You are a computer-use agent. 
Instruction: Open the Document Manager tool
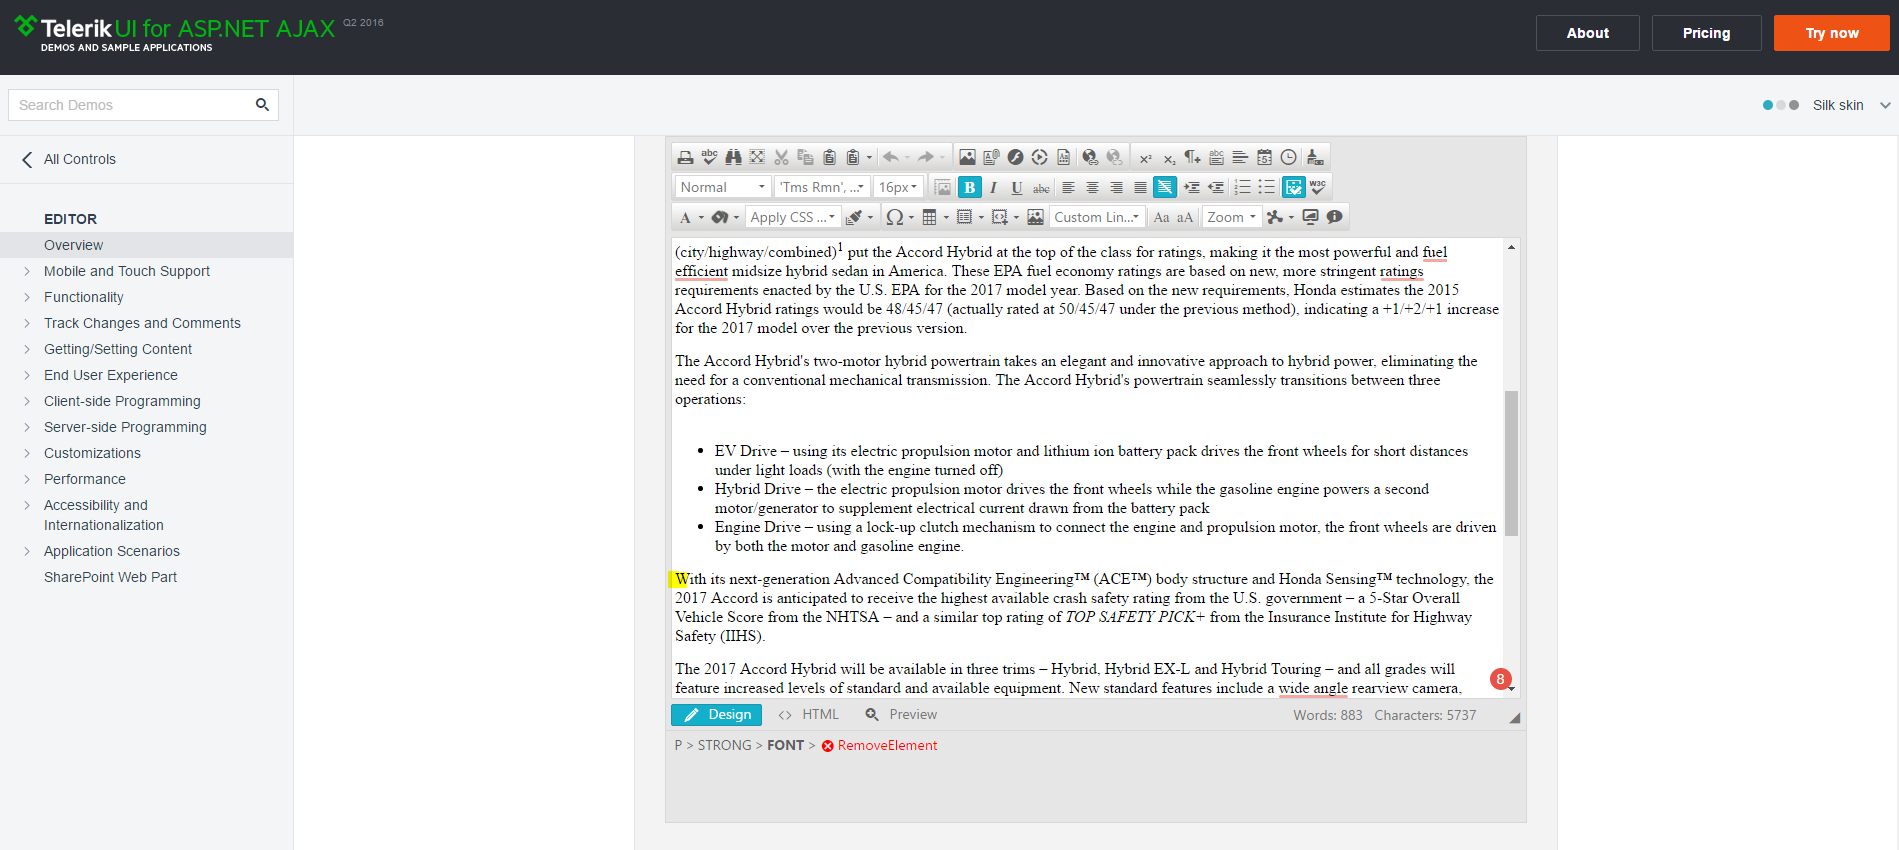pyautogui.click(x=991, y=157)
